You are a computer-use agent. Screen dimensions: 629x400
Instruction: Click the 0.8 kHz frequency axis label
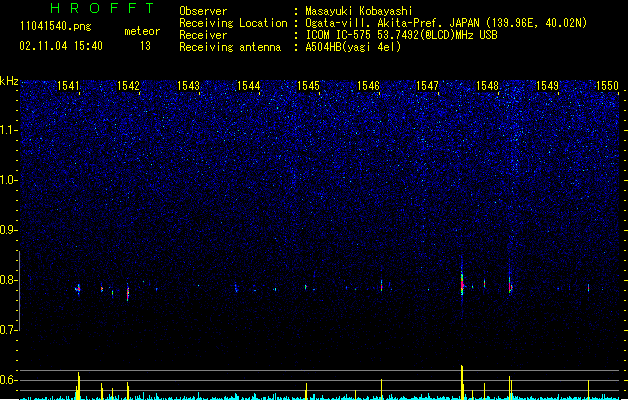click(9, 280)
